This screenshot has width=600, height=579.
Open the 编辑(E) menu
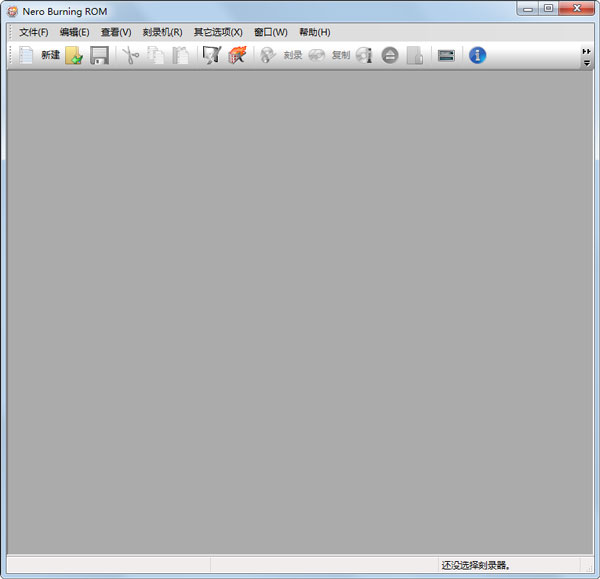pos(75,33)
